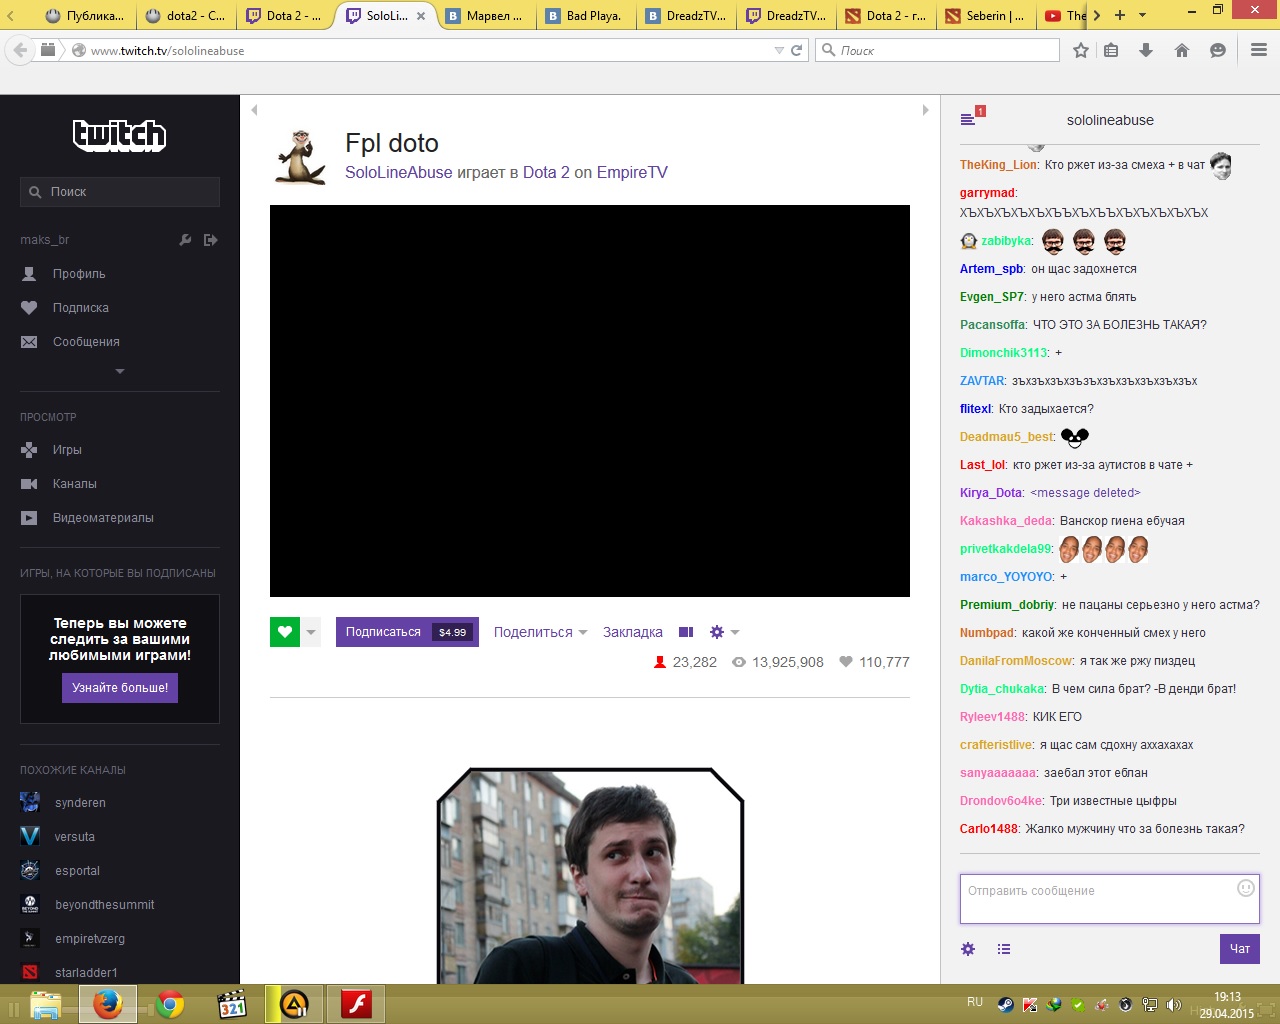Switch to theater mode icon
1280x1024 pixels.
[x=686, y=632]
